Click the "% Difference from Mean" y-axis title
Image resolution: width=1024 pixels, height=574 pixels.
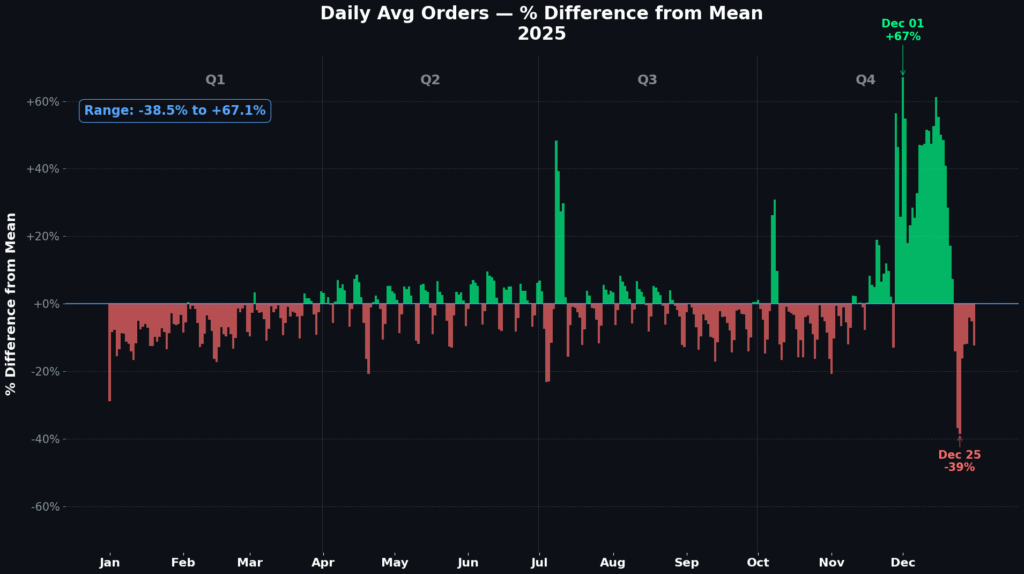(x=12, y=304)
